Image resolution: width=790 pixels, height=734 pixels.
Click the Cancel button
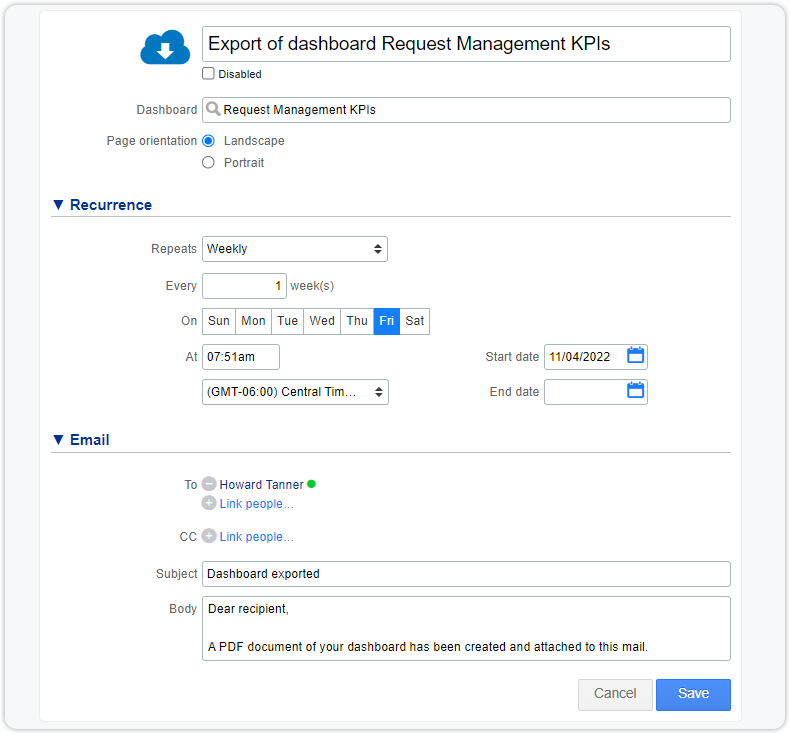point(615,694)
